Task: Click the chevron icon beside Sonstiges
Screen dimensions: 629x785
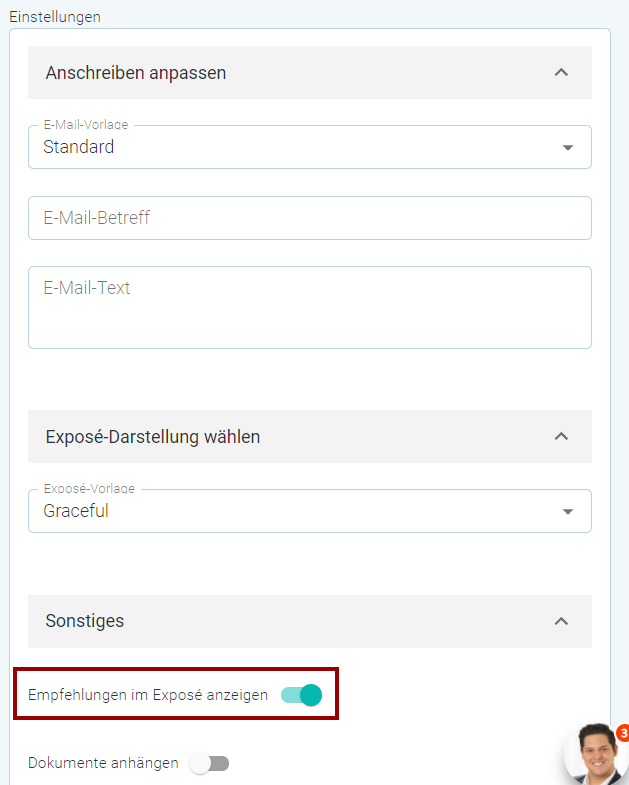Action: click(x=561, y=621)
